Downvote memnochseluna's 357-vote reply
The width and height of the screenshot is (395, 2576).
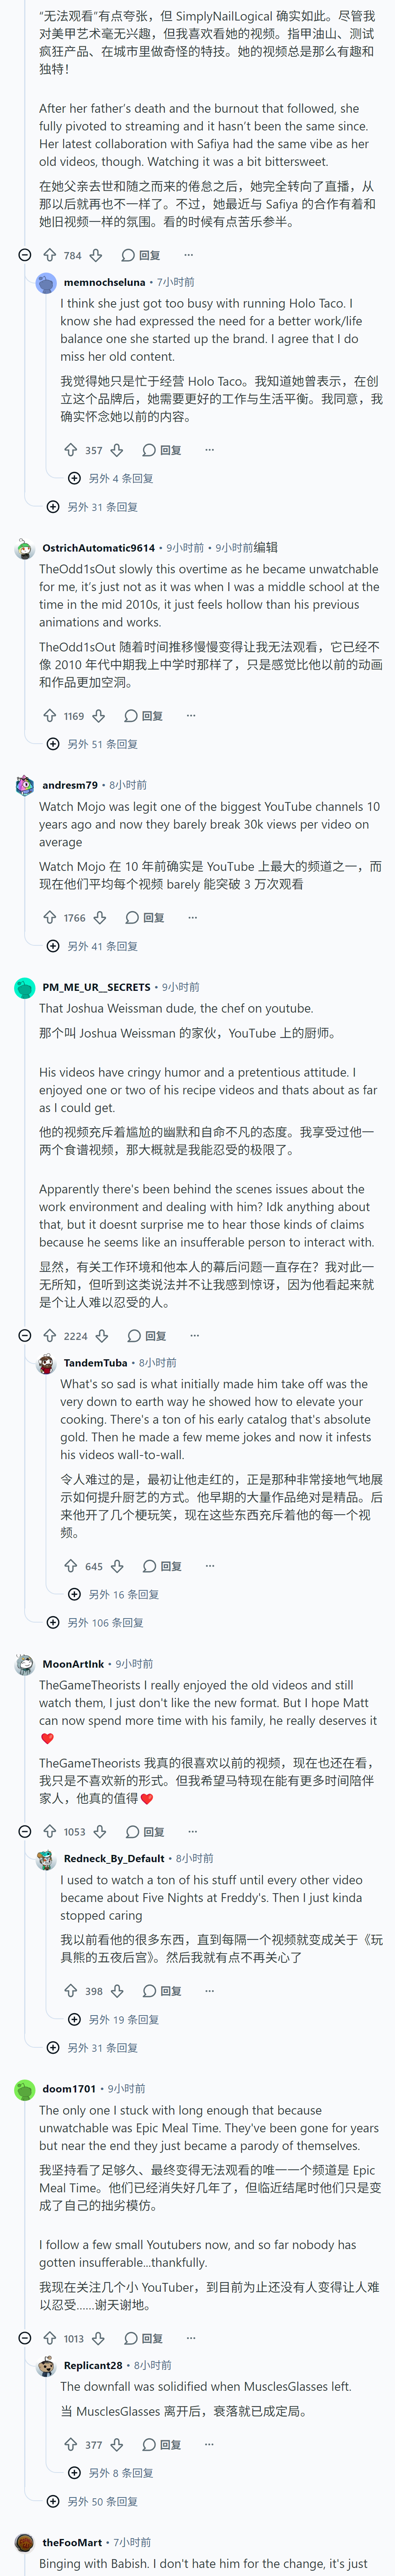point(117,450)
